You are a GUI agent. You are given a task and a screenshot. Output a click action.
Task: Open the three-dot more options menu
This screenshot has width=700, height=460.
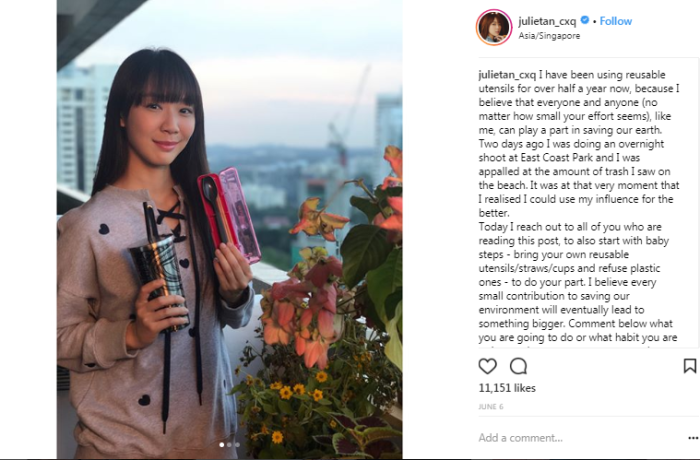(693, 438)
